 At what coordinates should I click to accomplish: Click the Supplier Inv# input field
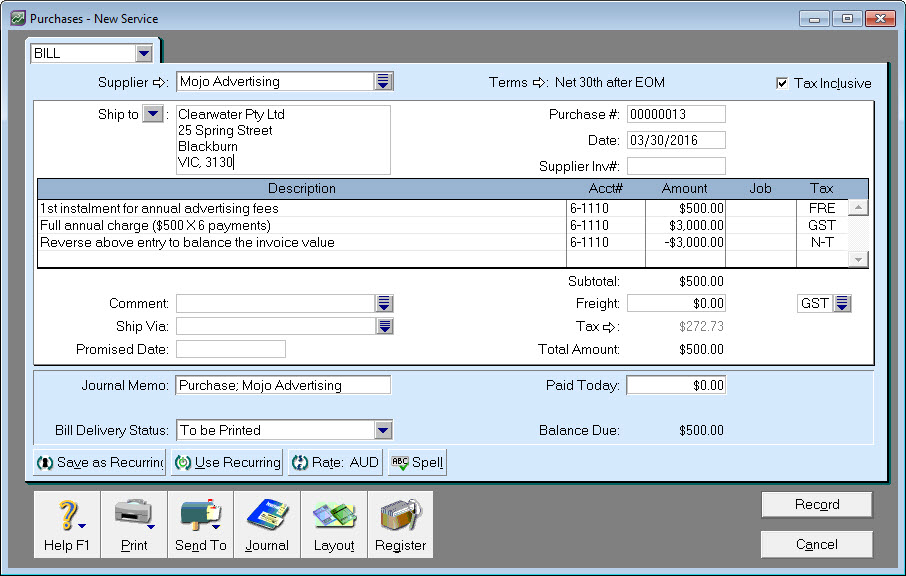coord(676,166)
